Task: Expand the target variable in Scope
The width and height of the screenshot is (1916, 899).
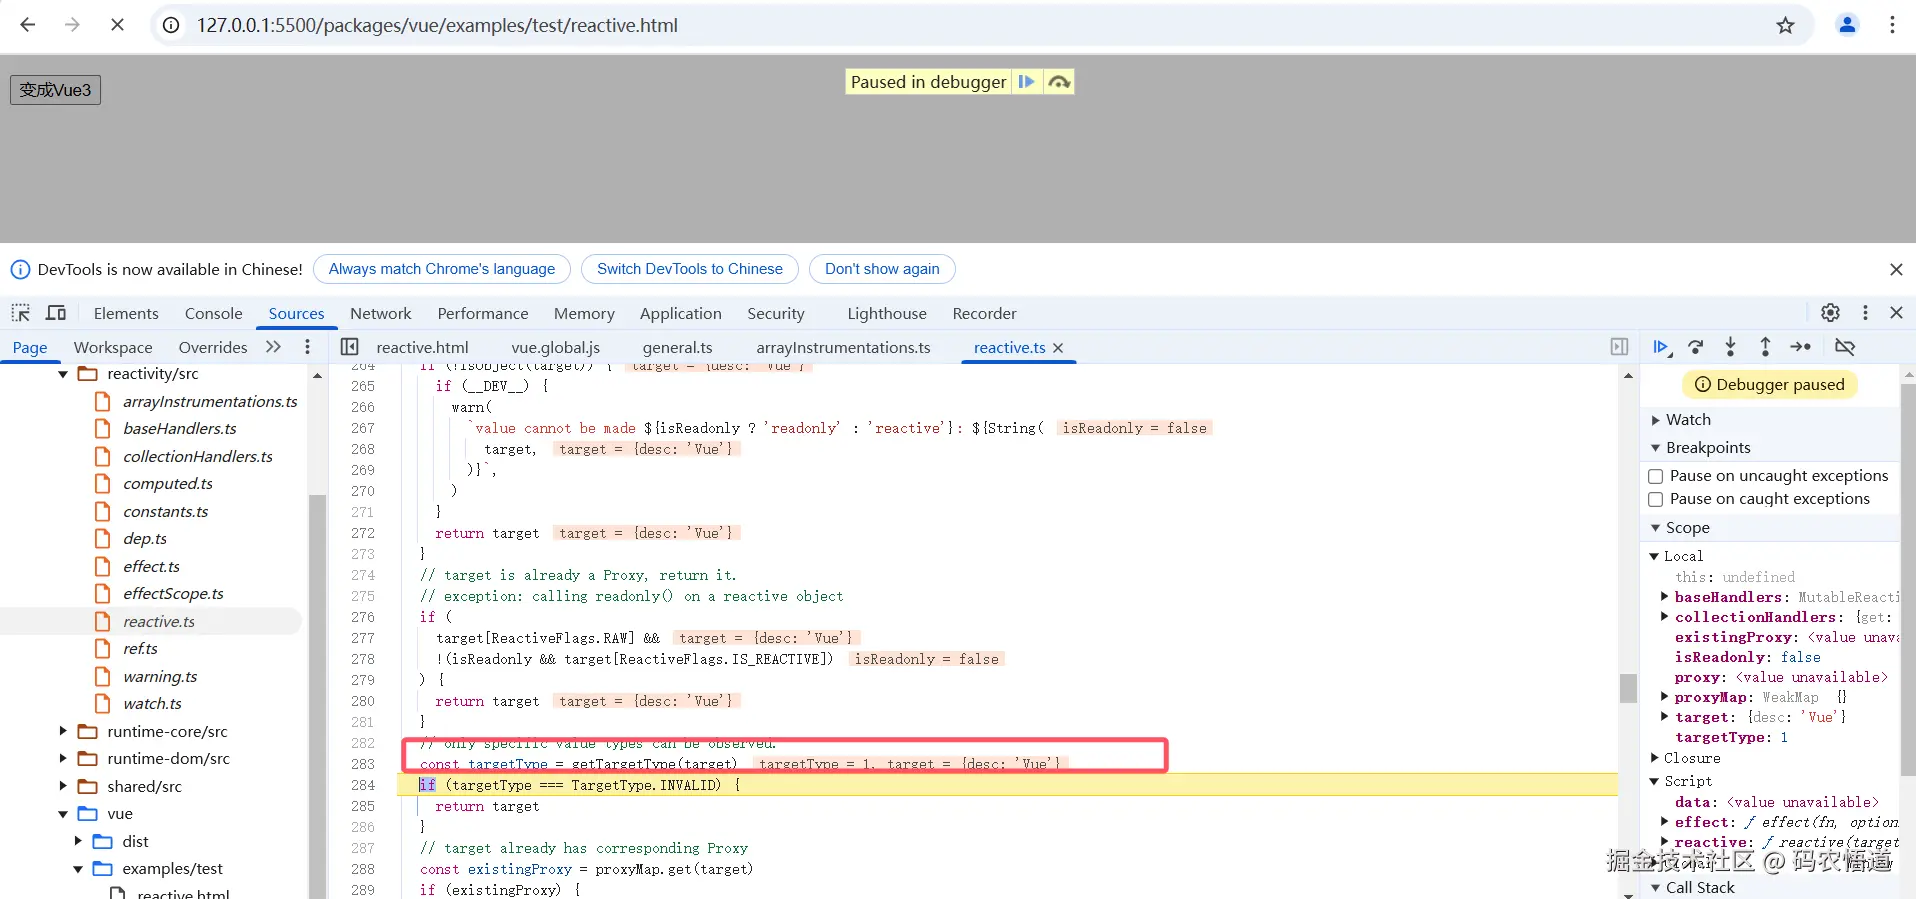Action: click(1664, 717)
